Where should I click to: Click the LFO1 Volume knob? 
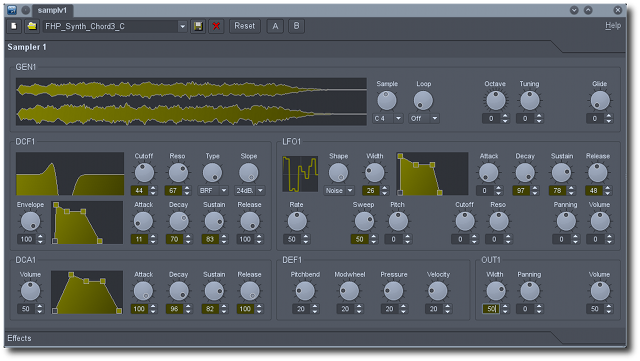click(600, 221)
